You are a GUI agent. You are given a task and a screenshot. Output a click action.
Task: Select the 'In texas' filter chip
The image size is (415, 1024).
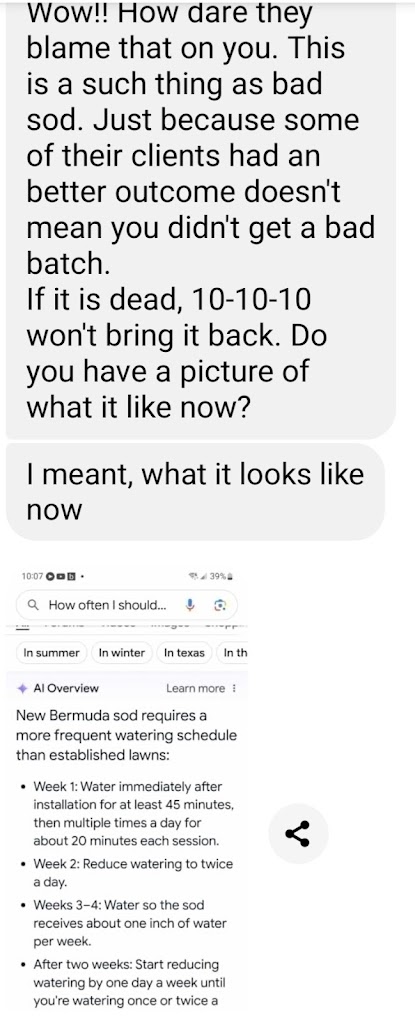click(x=185, y=652)
